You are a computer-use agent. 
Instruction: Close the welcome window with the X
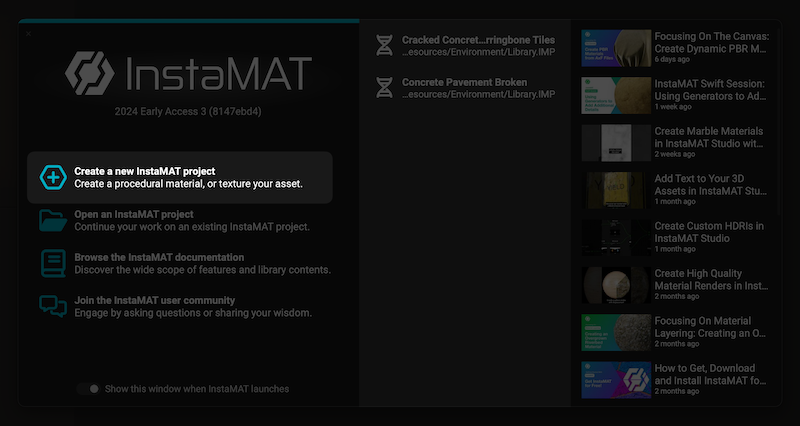pyautogui.click(x=29, y=34)
